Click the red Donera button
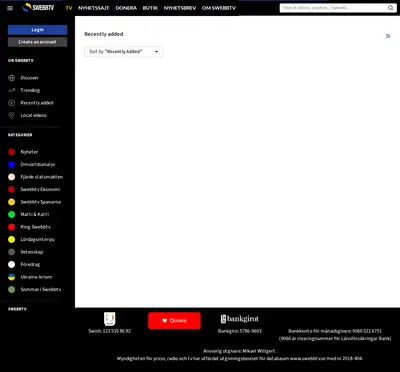400x372 pixels. coord(174,321)
